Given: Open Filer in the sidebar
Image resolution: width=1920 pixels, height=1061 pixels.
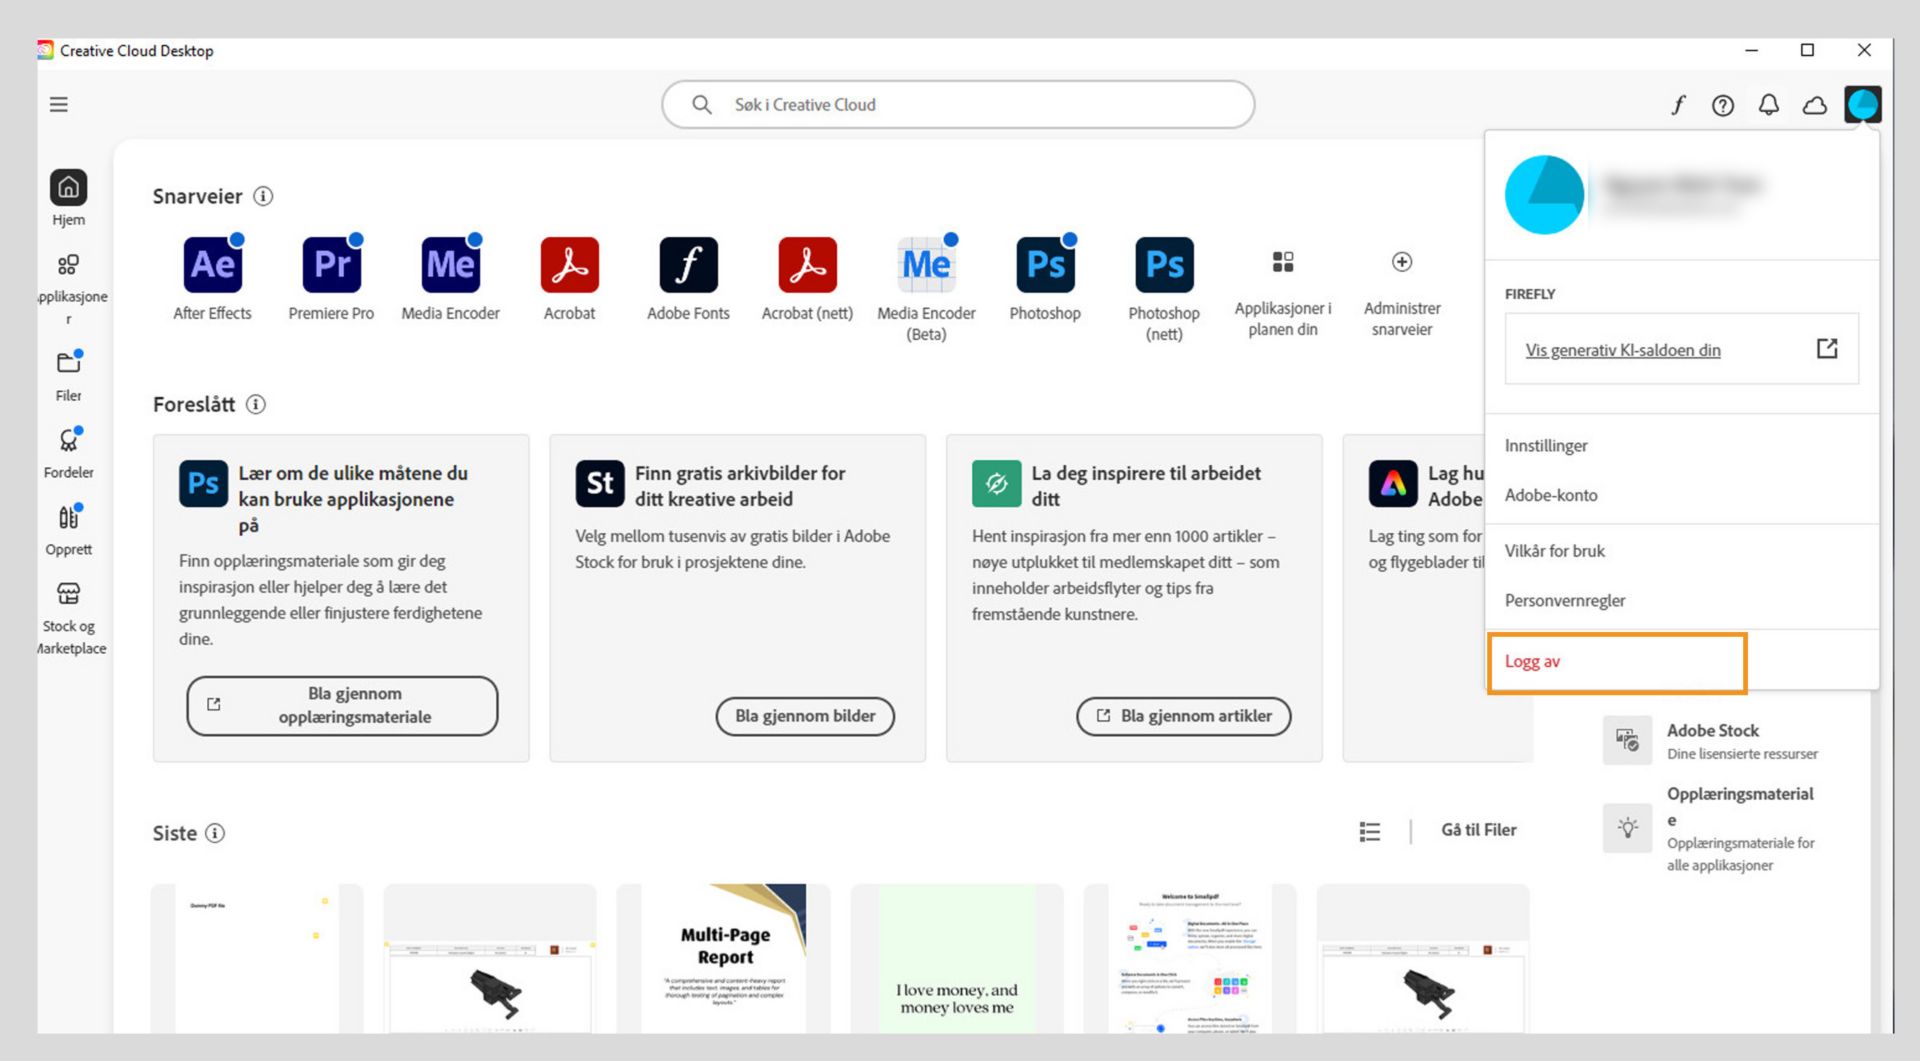Looking at the screenshot, I should click(x=69, y=375).
